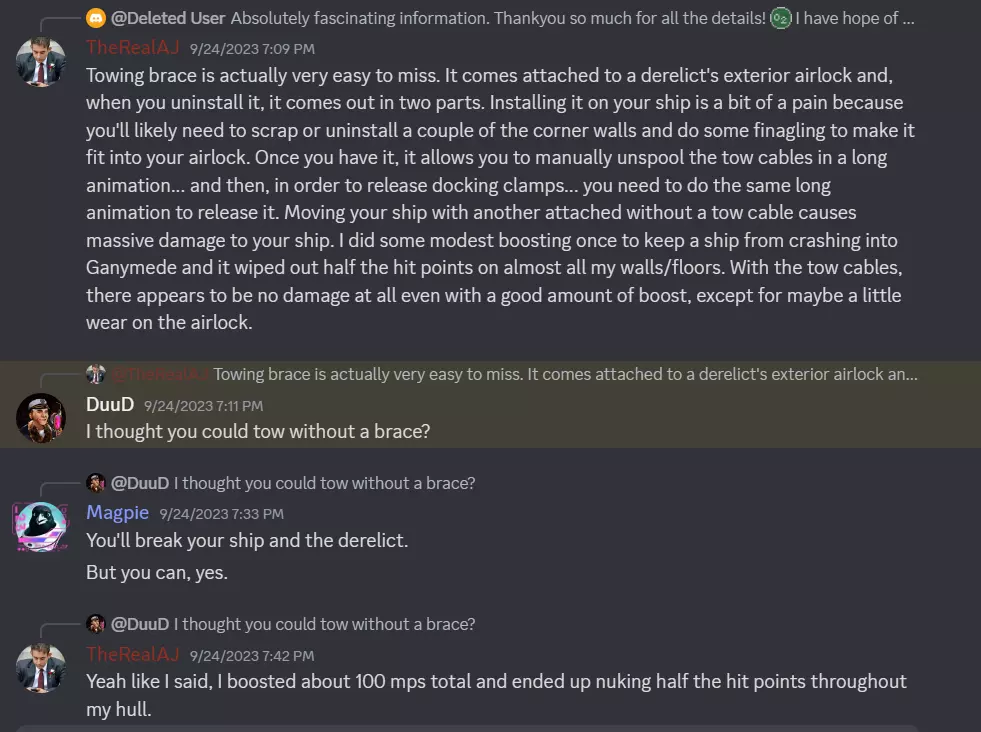Click the small DuuD avatar in the reply above Magpie
Viewport: 981px width, 732px height.
click(x=96, y=483)
